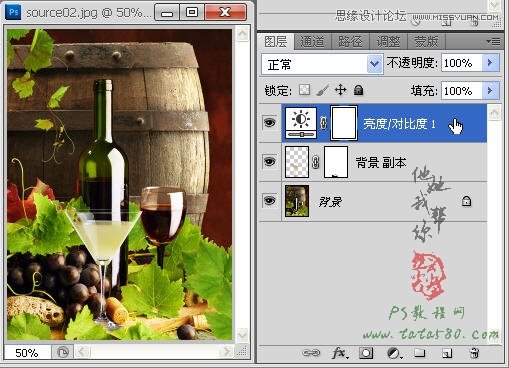
Task: Open the 填充 fill slider arrow
Action: [491, 90]
